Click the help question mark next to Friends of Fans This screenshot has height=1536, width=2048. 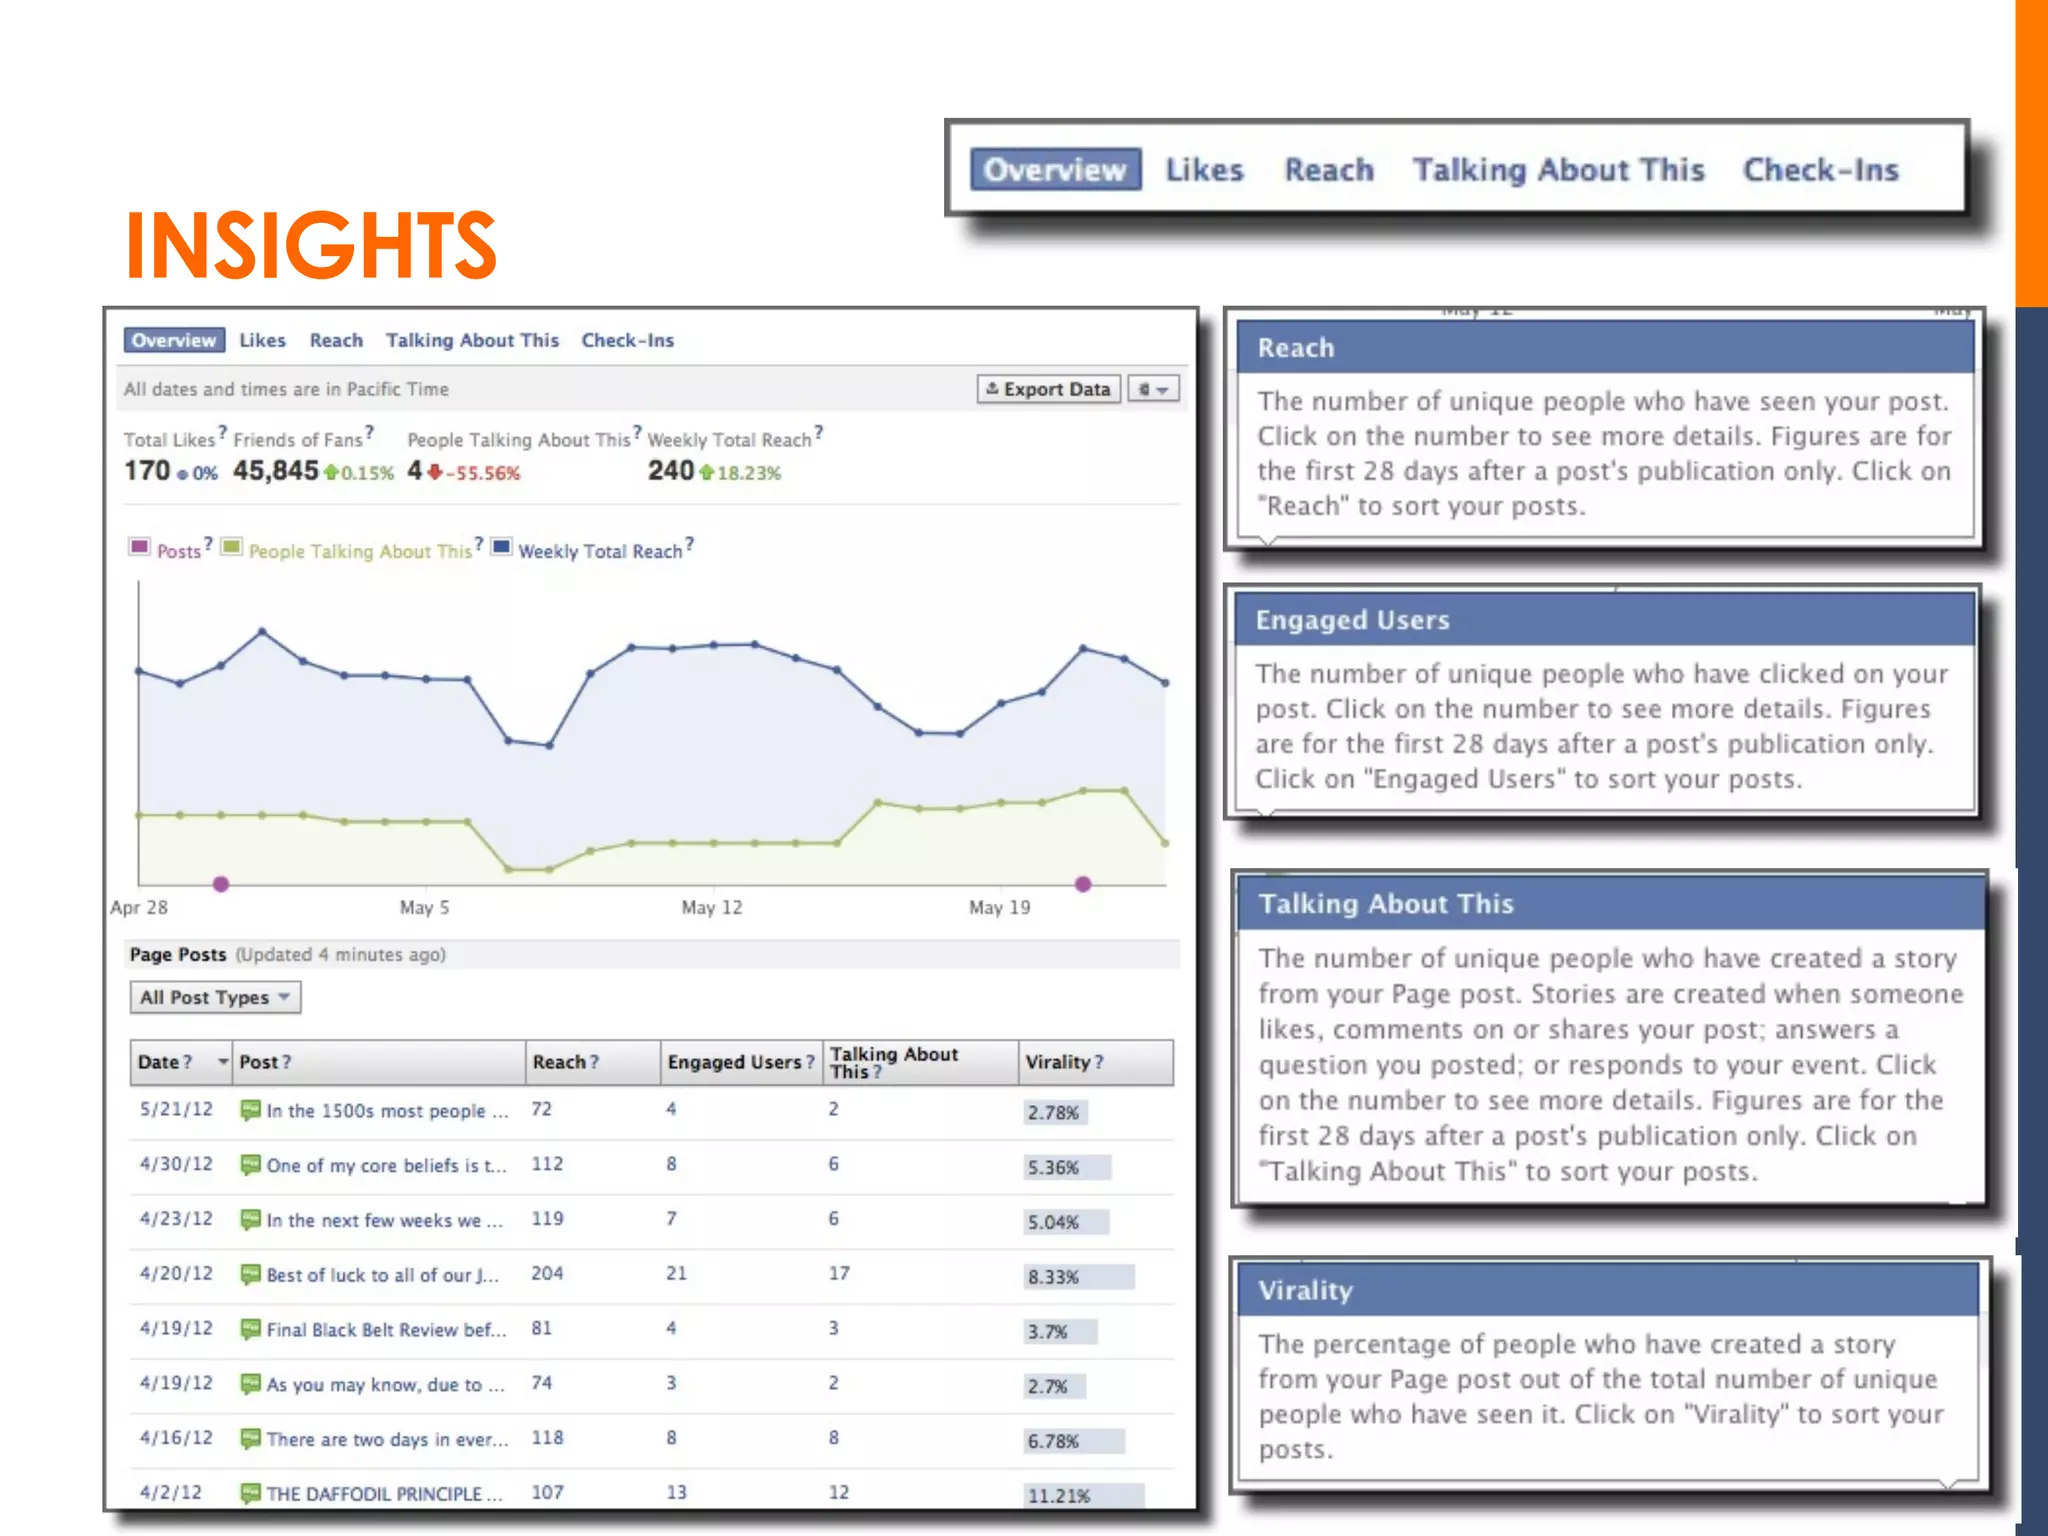(369, 432)
